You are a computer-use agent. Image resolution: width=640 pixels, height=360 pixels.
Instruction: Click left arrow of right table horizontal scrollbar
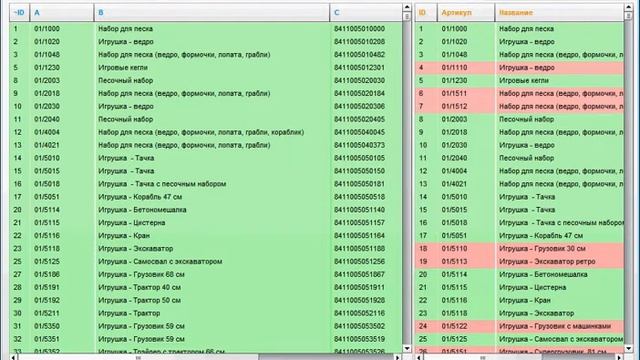(420, 357)
